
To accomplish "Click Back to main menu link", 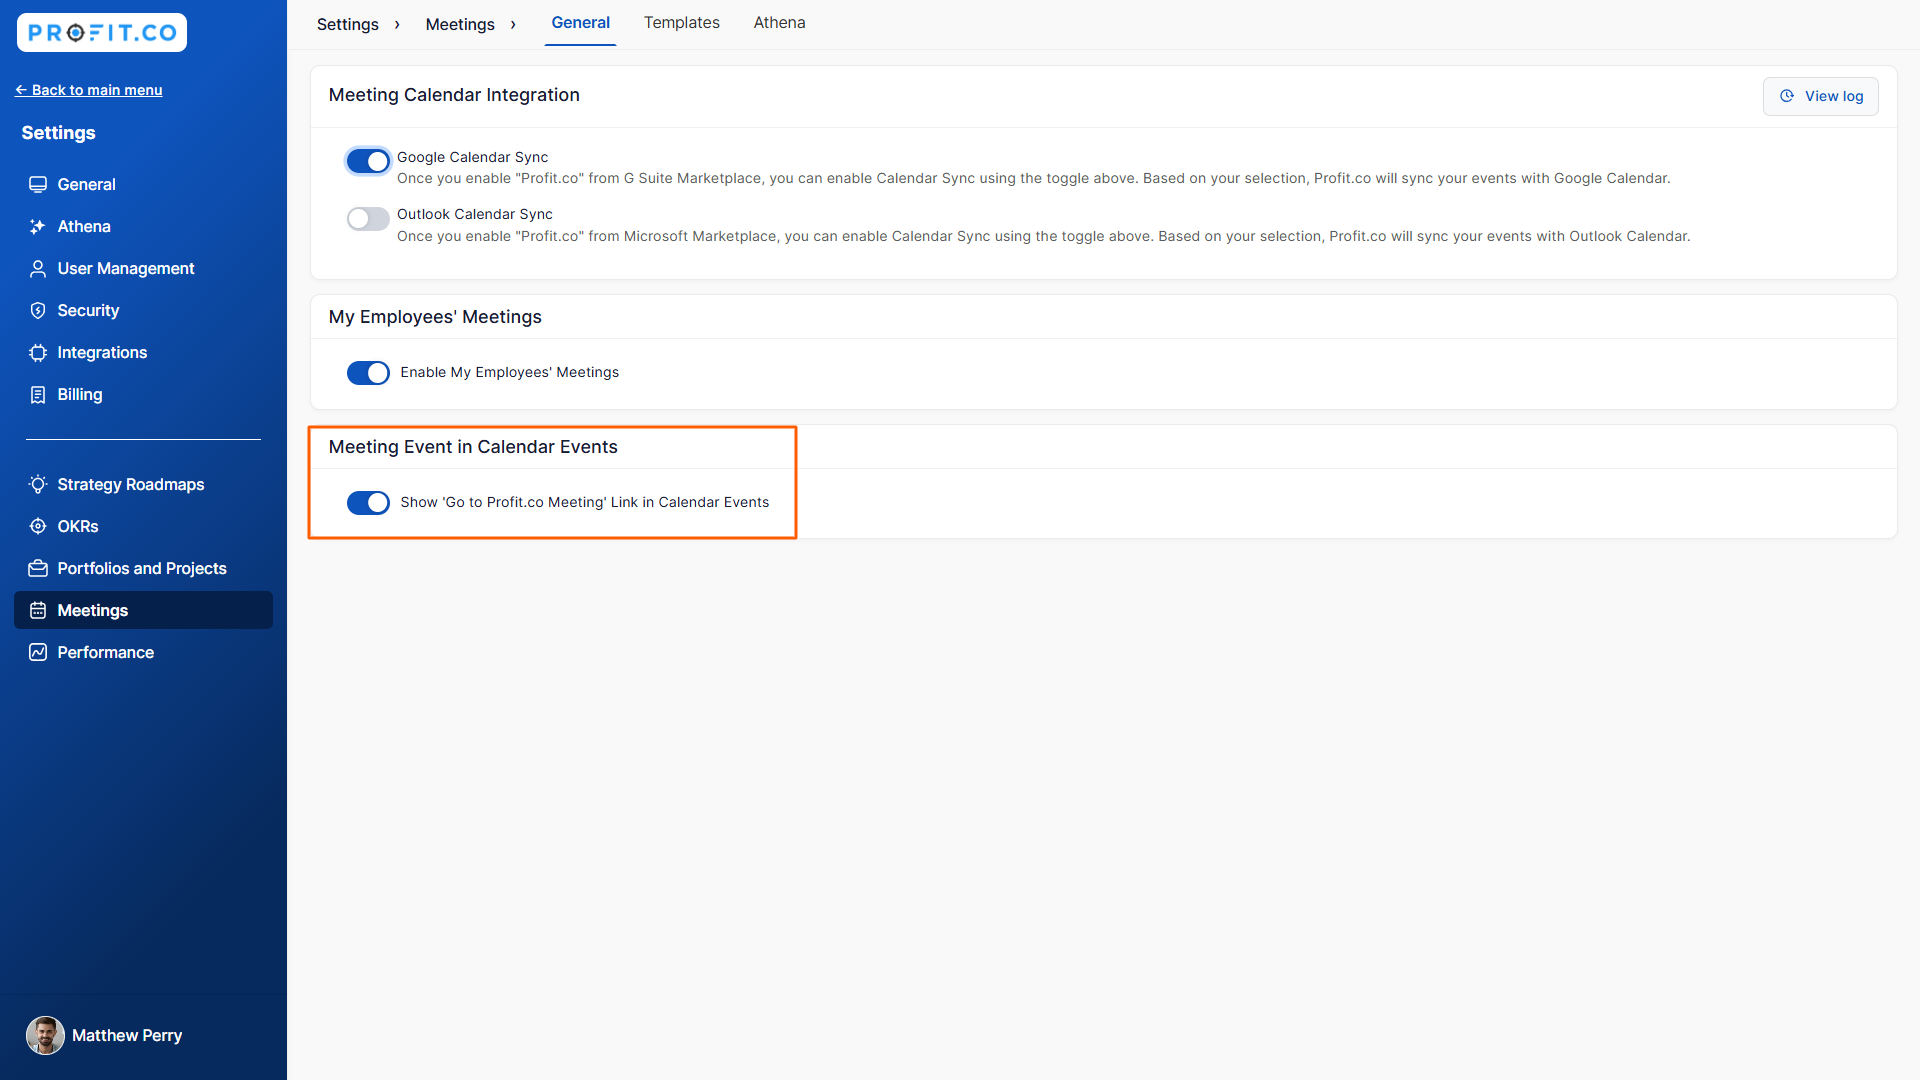I will [x=89, y=90].
